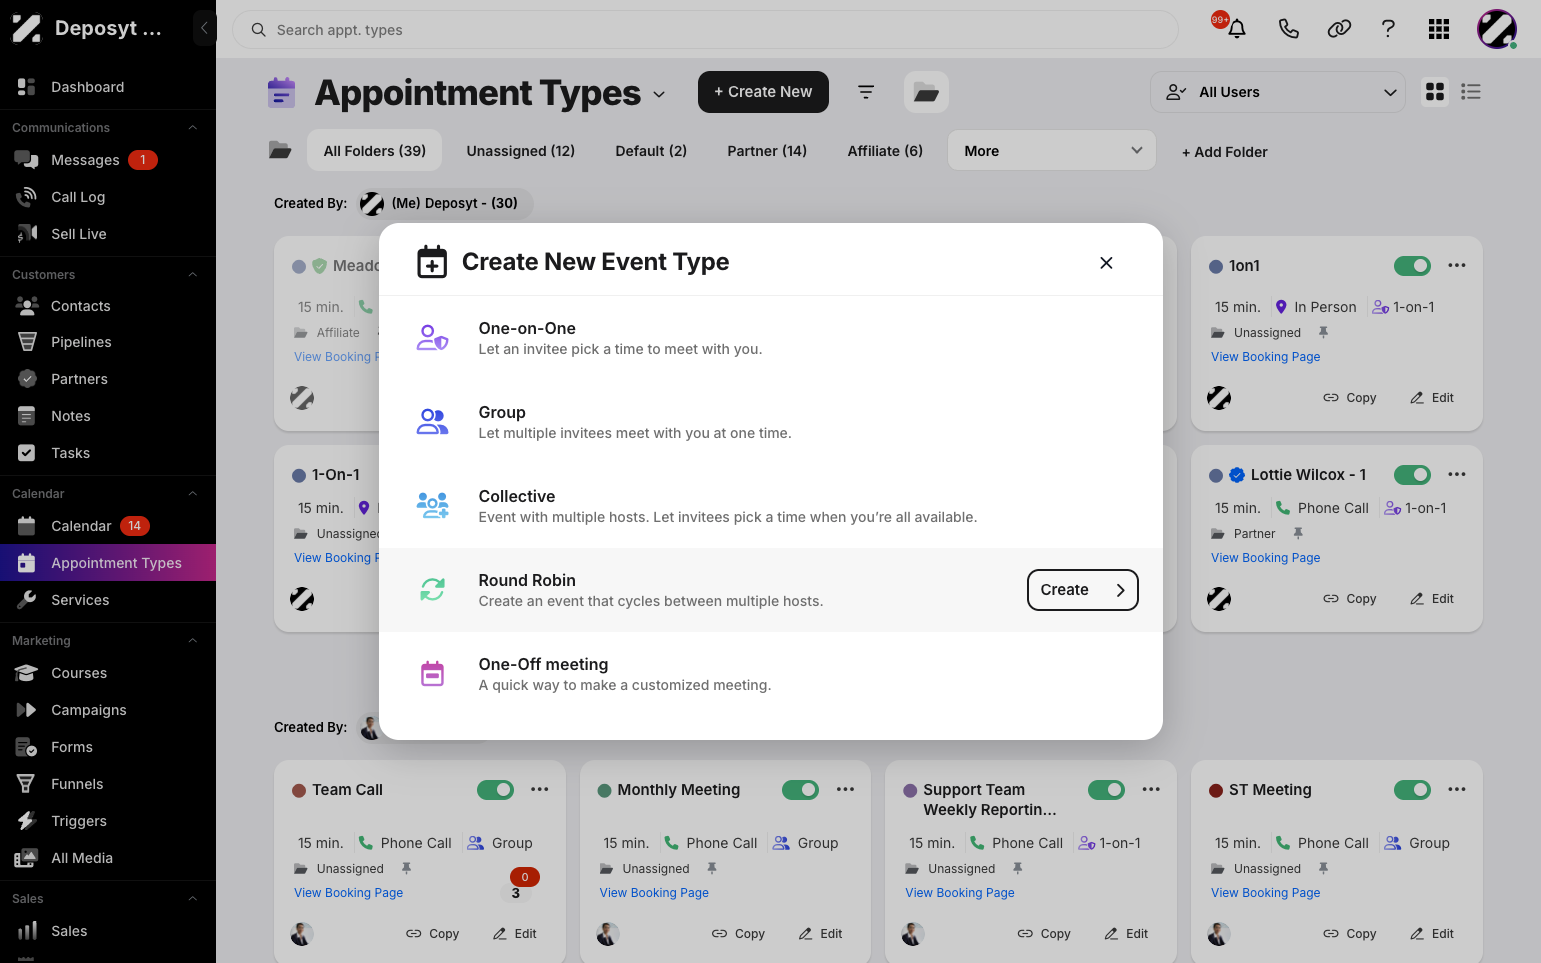Open the link icon in top bar
The image size is (1541, 963).
(1339, 29)
